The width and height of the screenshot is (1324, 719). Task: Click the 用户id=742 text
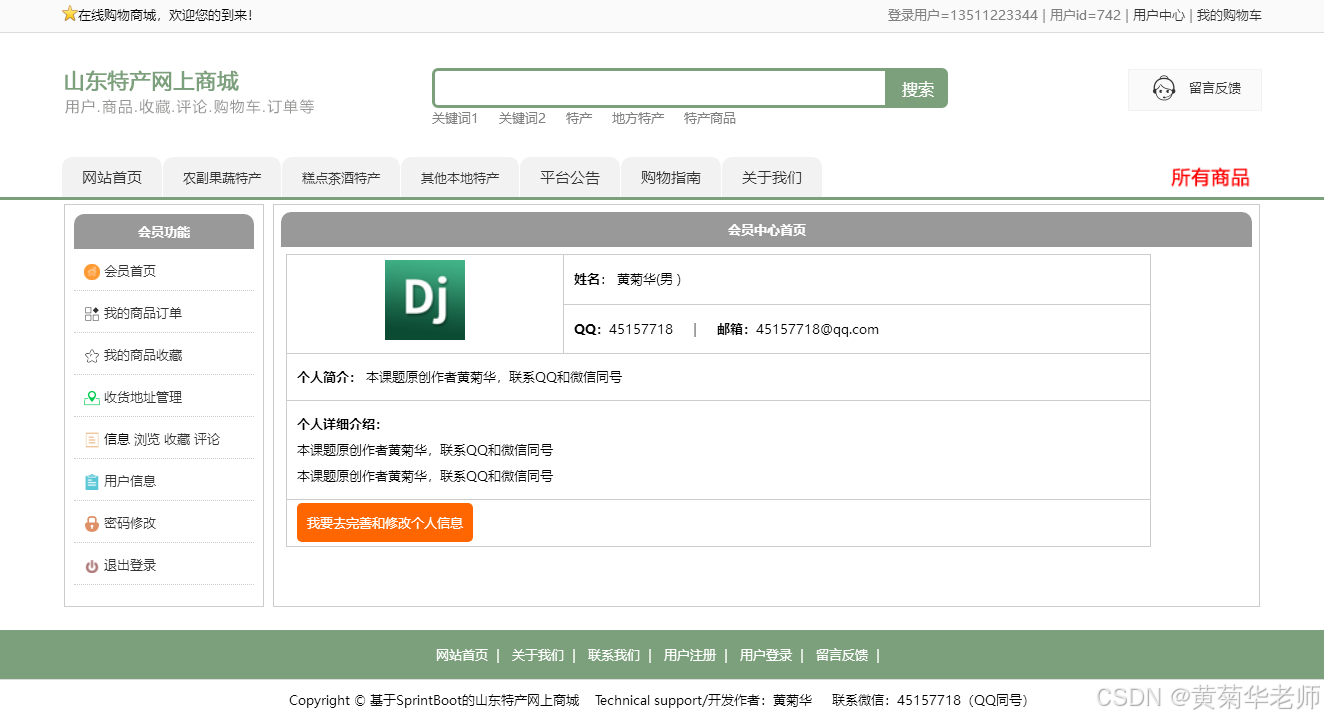tap(1085, 15)
